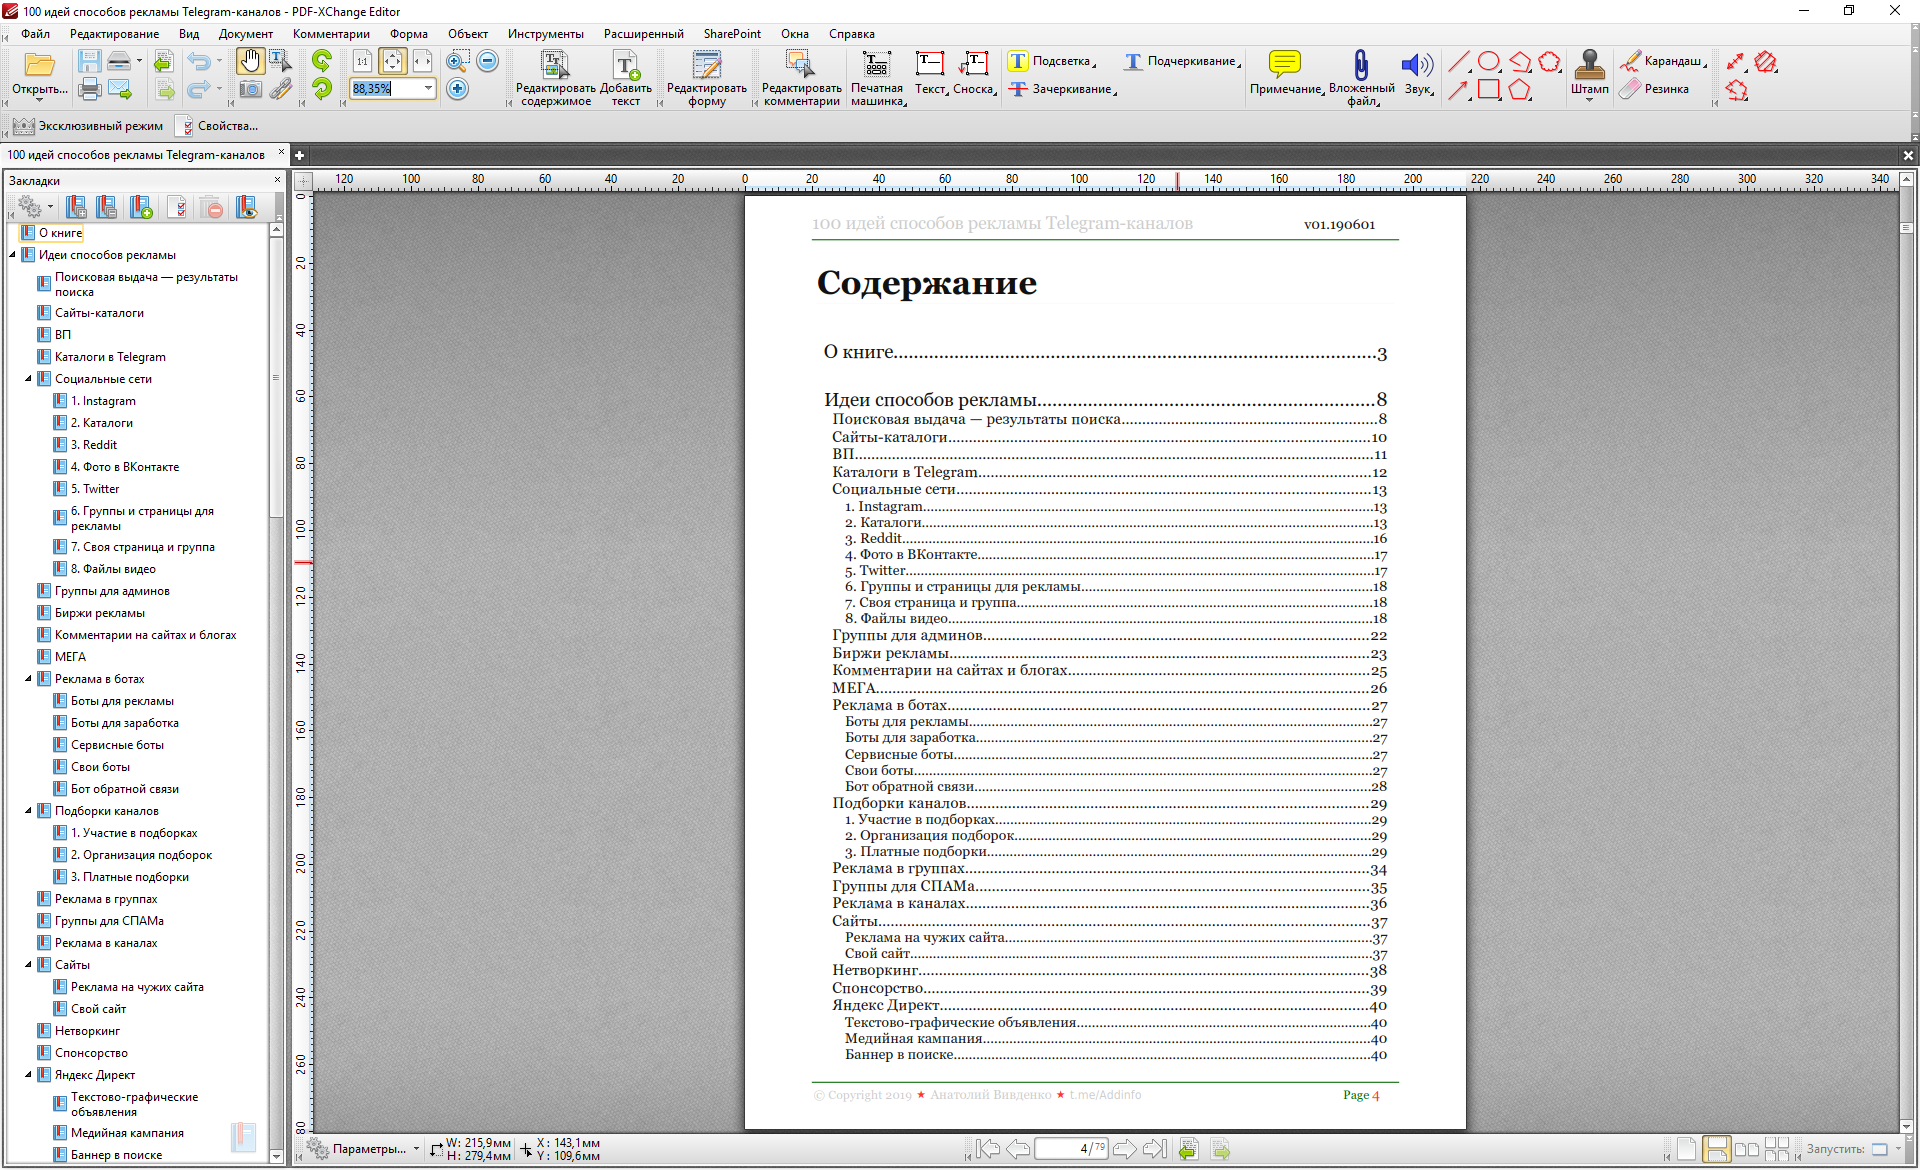Open the Edit Comments tool
This screenshot has width=1920, height=1170.
pos(801,78)
